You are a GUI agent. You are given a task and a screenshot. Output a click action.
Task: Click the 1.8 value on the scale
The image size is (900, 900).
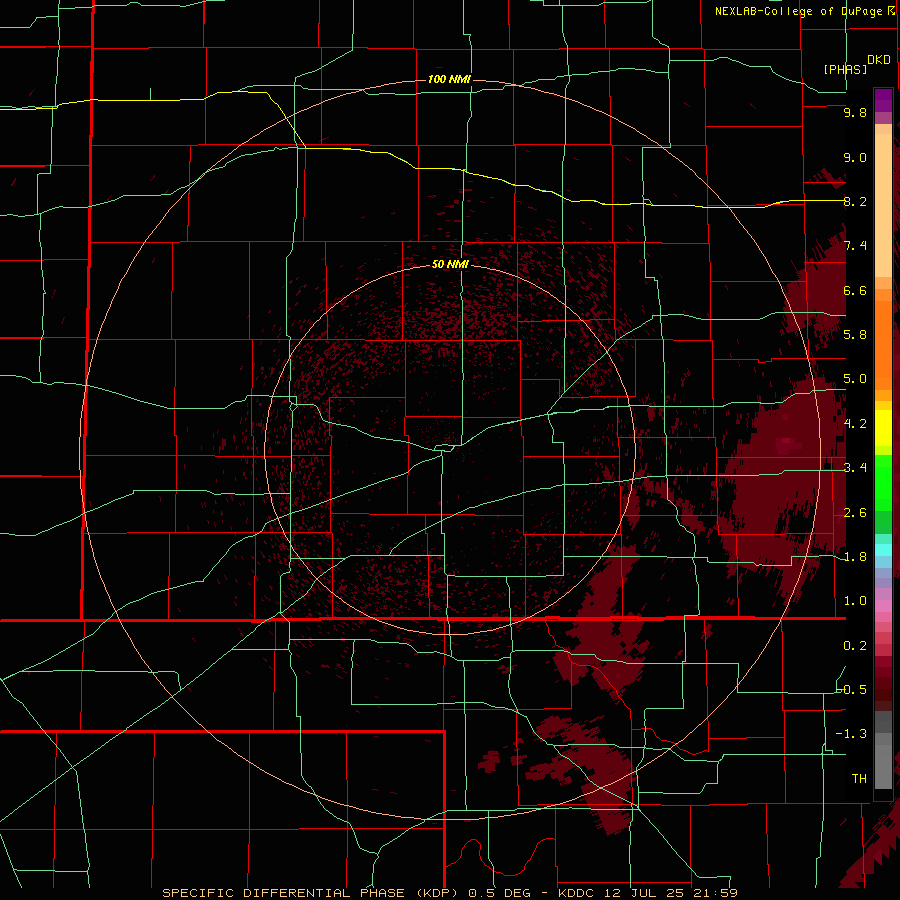tap(855, 556)
